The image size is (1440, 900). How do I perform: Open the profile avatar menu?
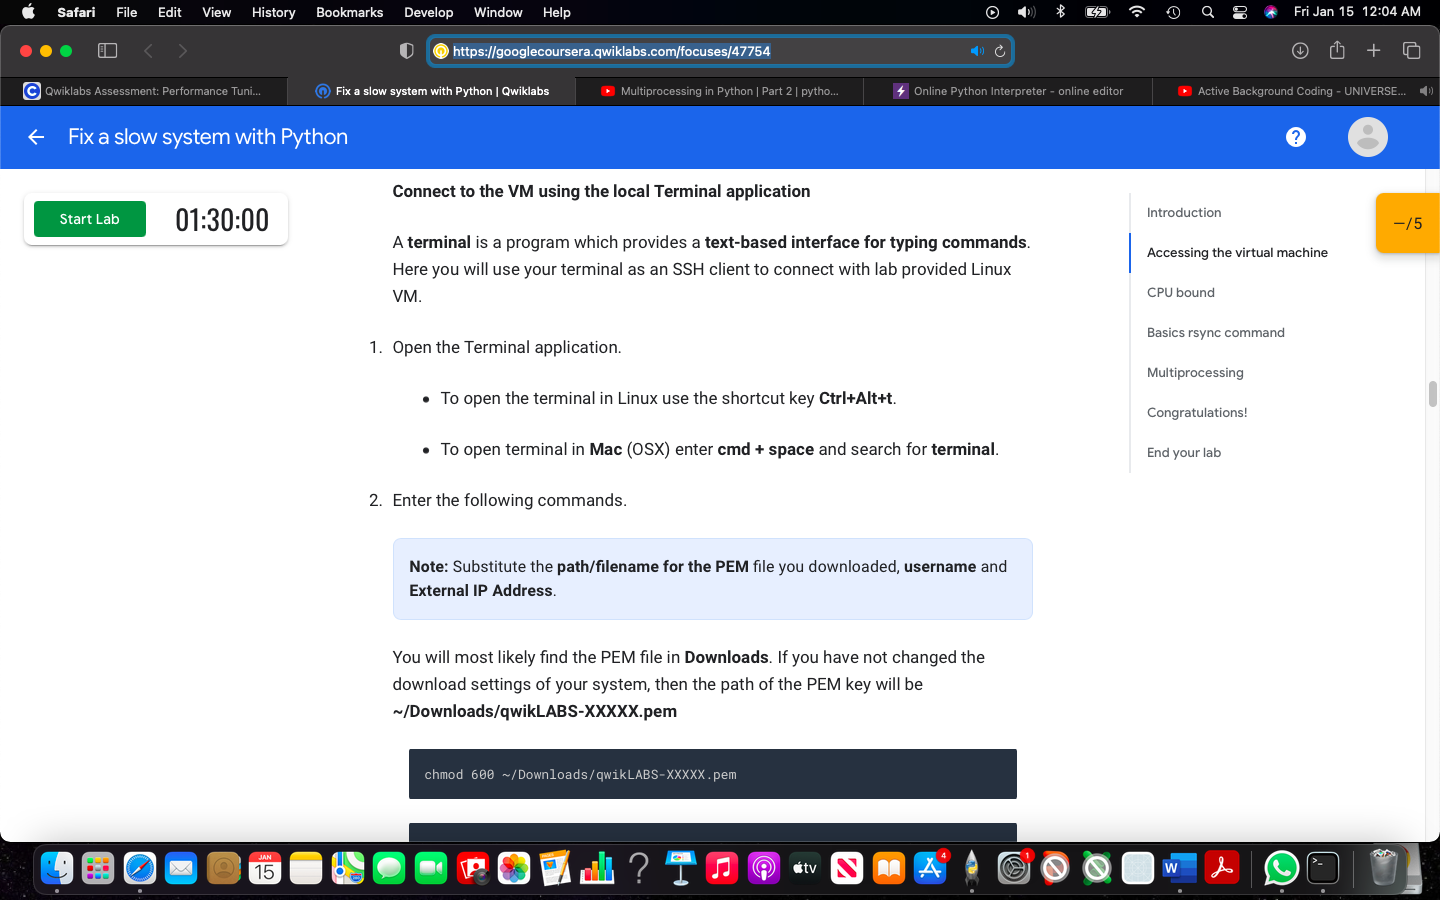tap(1367, 137)
